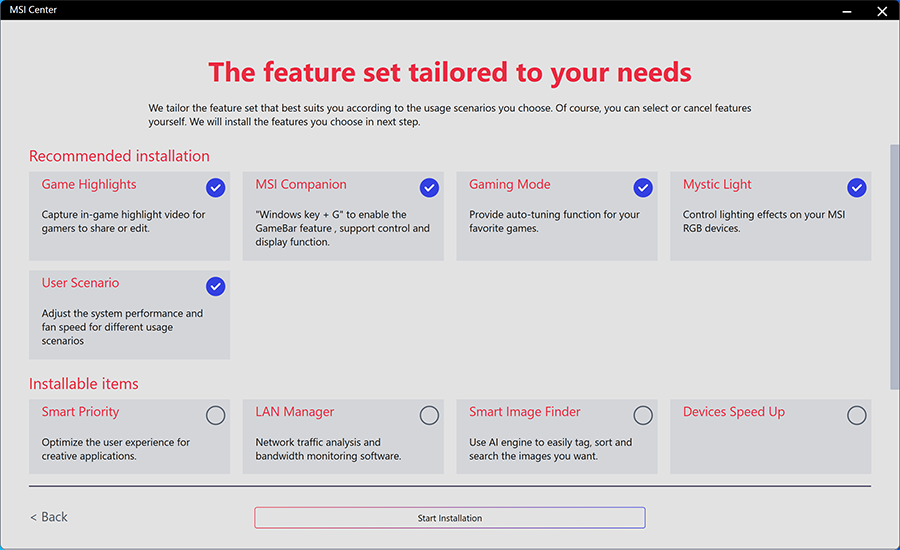Select the Smart Priority radio circle
Image resolution: width=900 pixels, height=550 pixels.
click(x=215, y=415)
